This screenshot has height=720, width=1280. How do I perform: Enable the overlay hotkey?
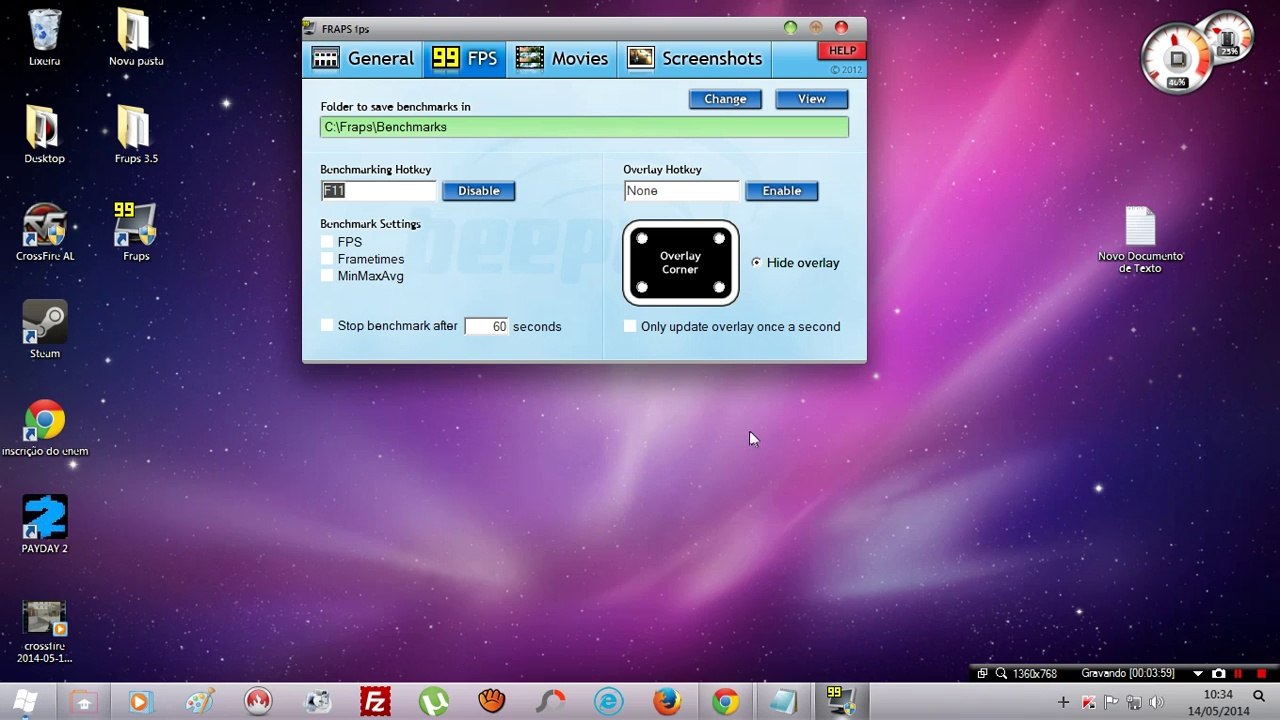click(782, 191)
